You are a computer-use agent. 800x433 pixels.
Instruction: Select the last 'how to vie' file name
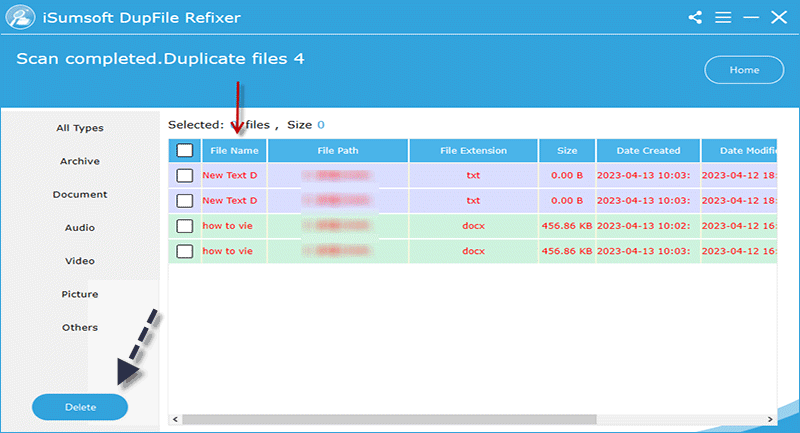point(228,251)
